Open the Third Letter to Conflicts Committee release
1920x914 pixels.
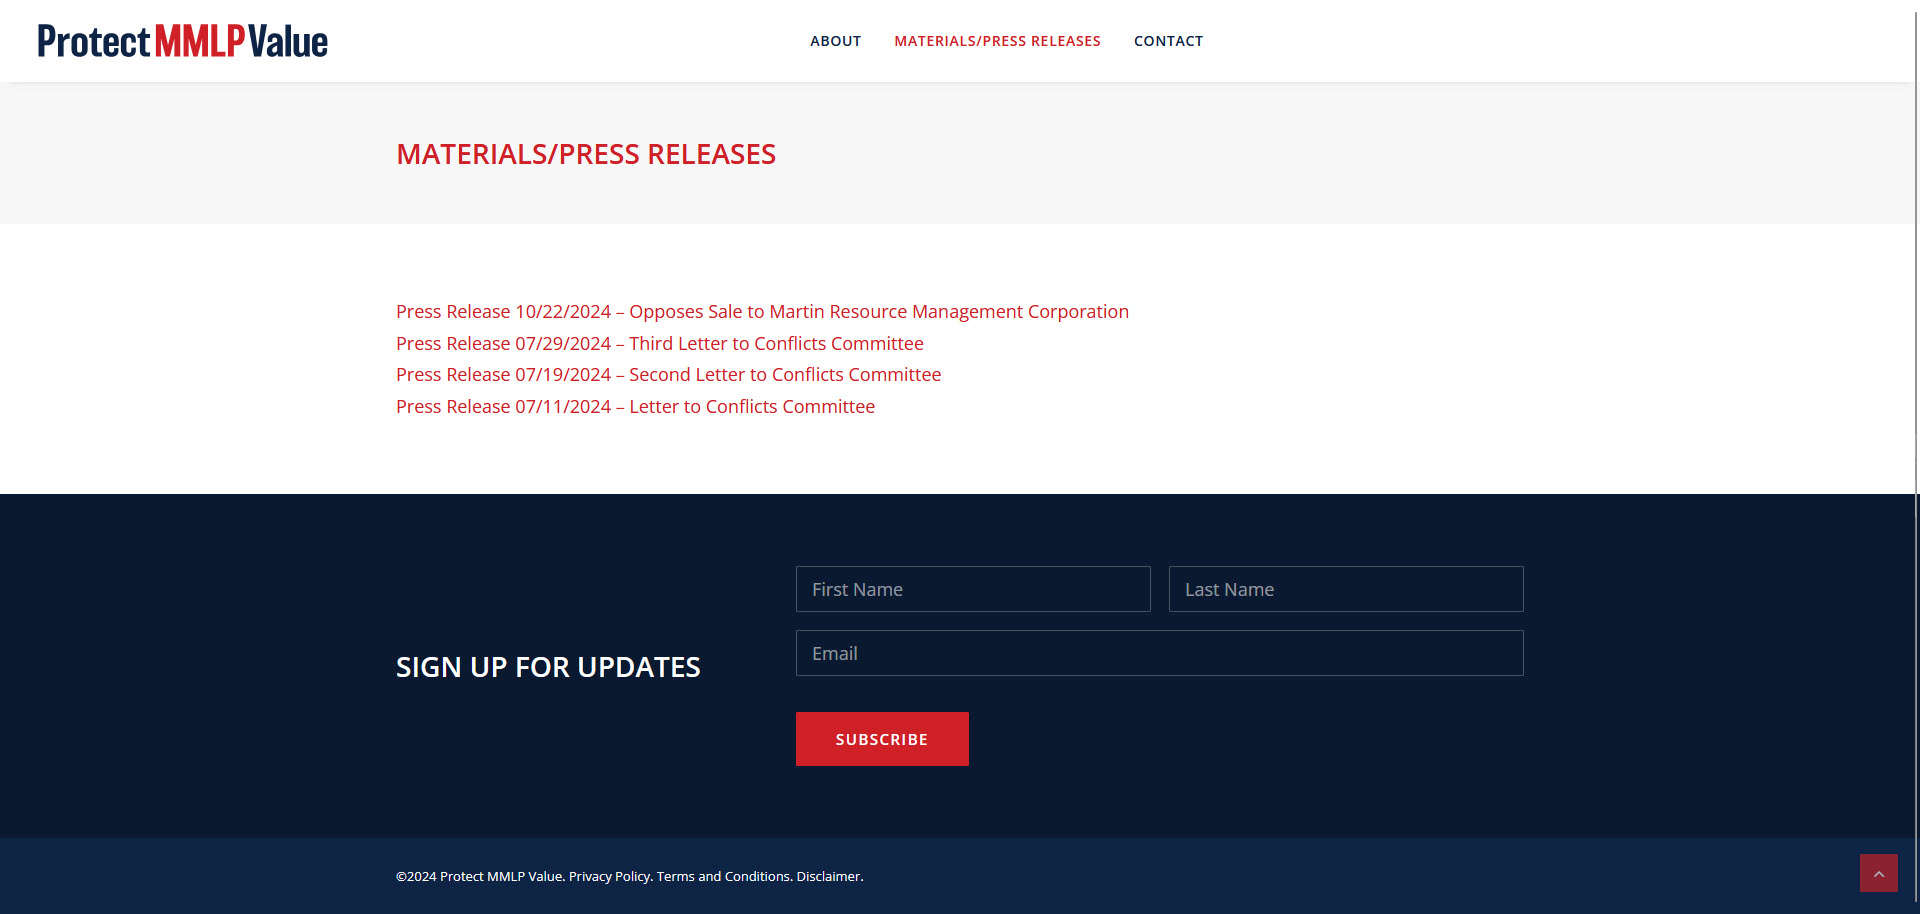click(x=659, y=344)
